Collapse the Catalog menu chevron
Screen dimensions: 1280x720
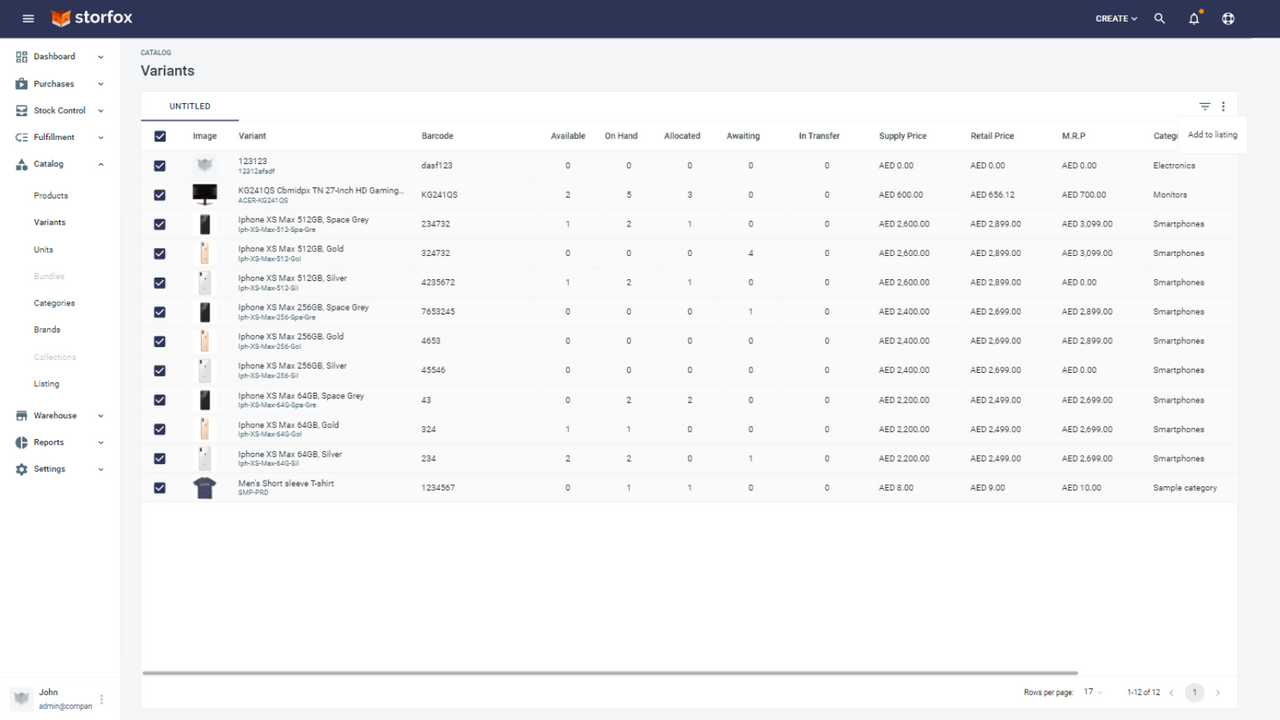pos(101,164)
